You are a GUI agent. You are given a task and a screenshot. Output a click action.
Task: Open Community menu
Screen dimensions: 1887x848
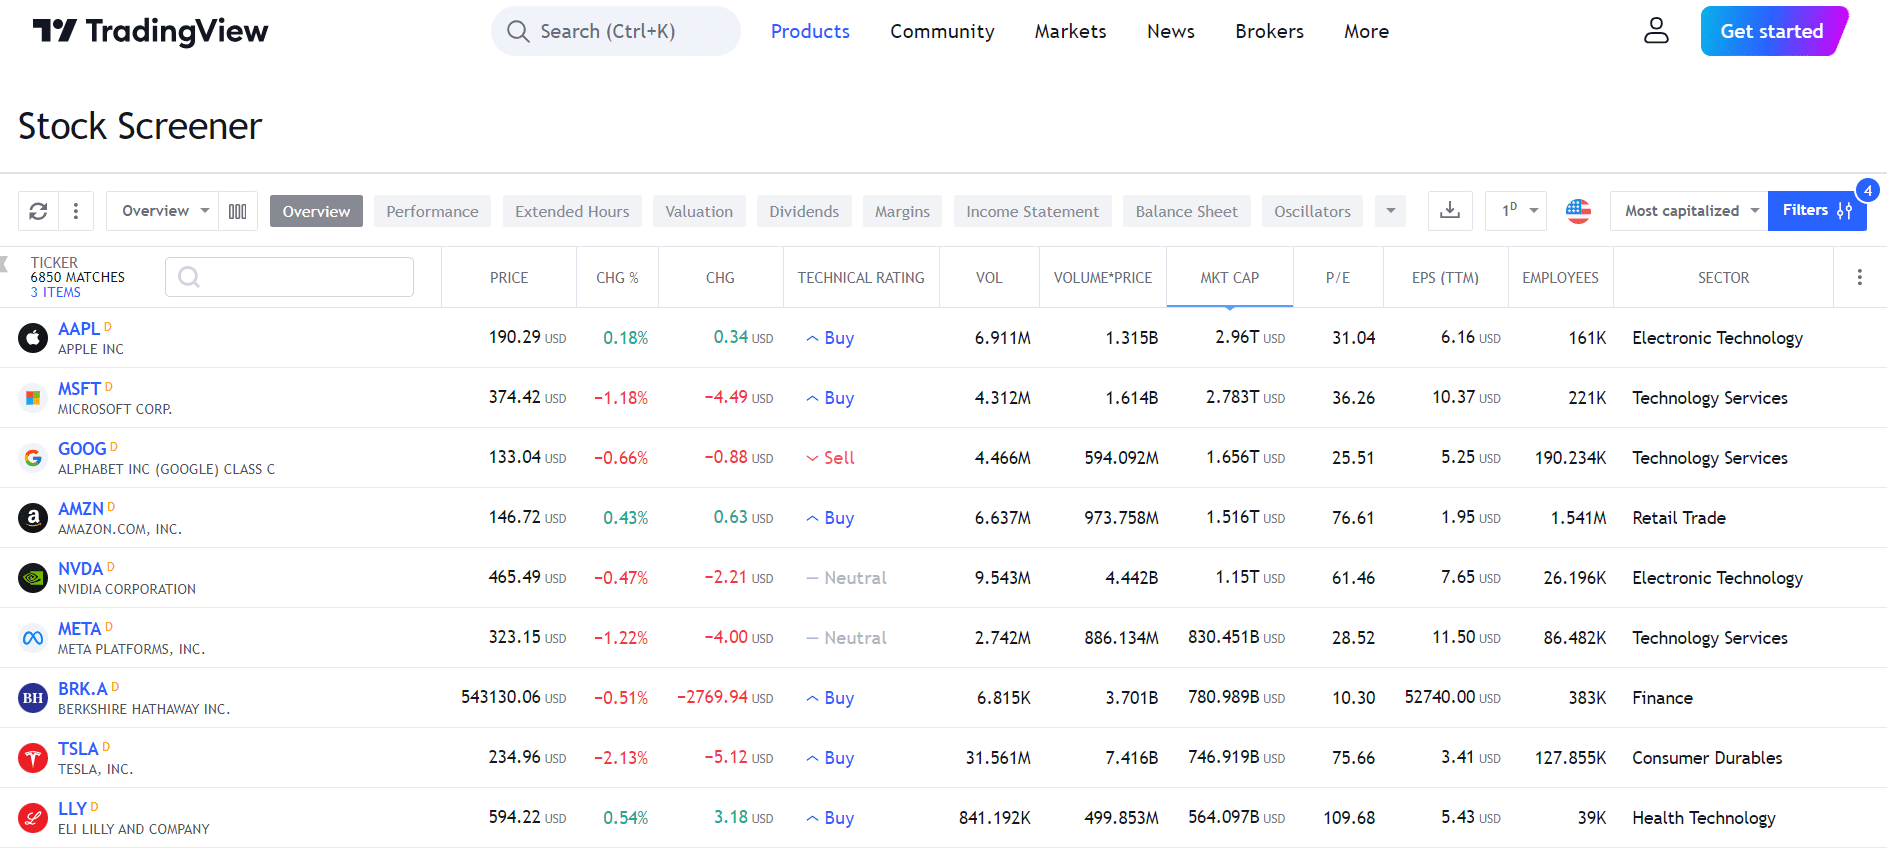(x=942, y=31)
